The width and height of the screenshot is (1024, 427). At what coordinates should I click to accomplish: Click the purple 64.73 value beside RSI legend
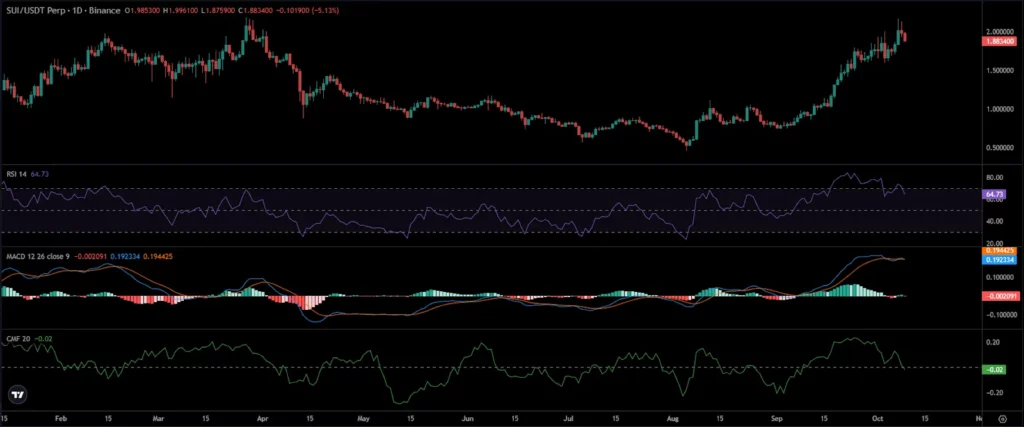pyautogui.click(x=40, y=174)
